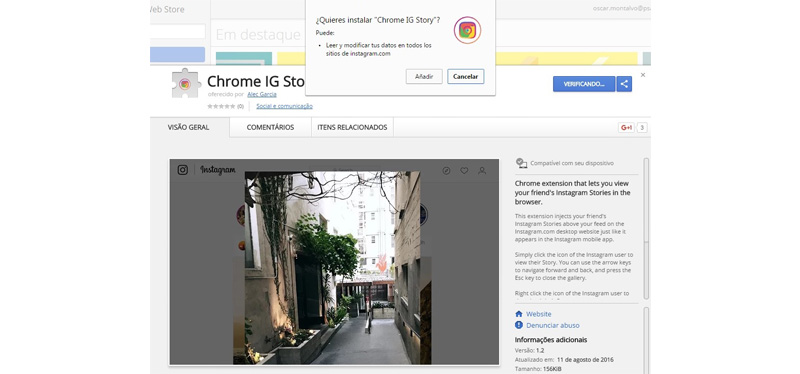Click the Instagram wordmark in the preview
800x374 pixels.
point(218,170)
